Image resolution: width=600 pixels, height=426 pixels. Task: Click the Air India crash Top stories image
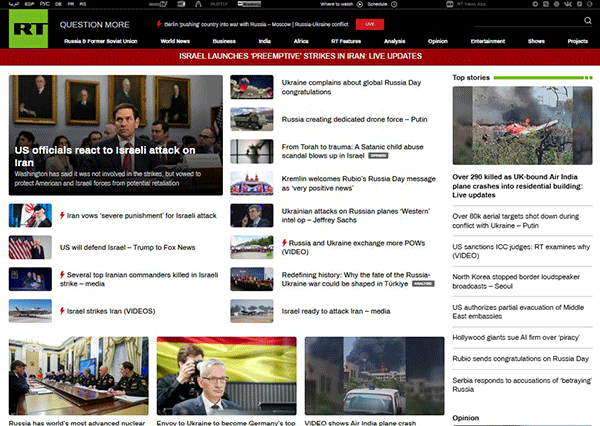(x=522, y=126)
